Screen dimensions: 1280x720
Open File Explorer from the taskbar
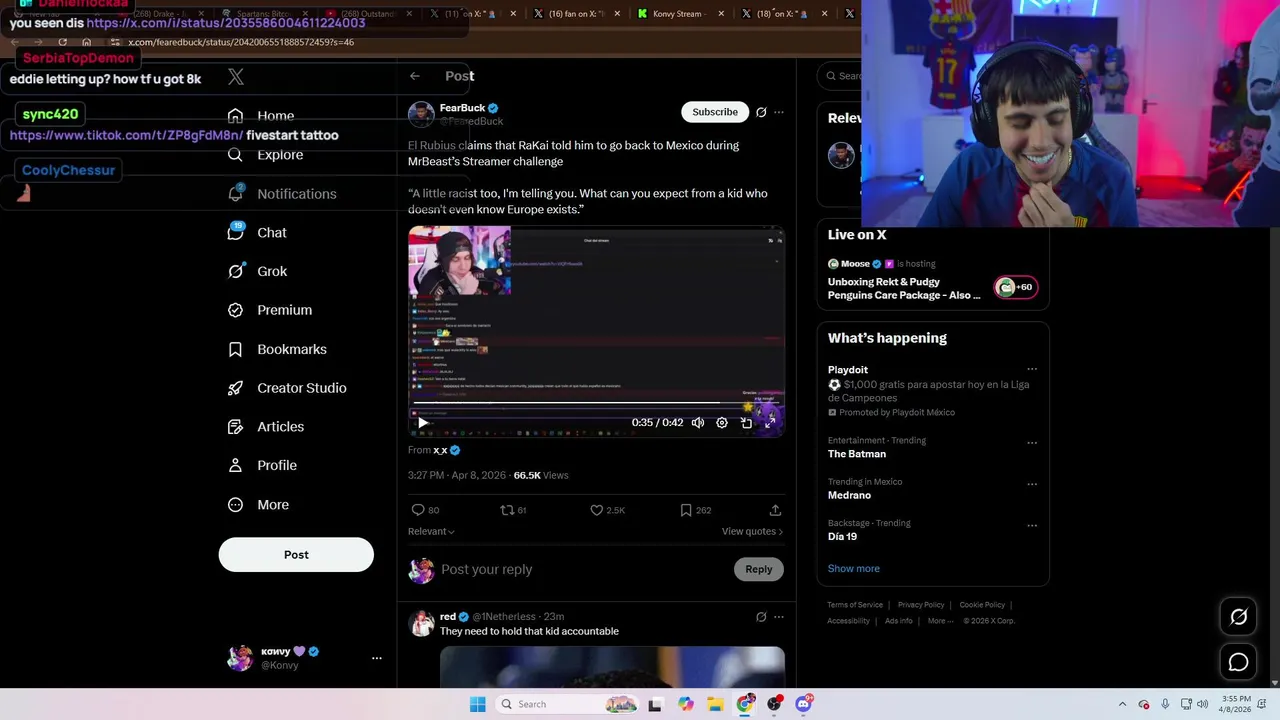[x=715, y=704]
